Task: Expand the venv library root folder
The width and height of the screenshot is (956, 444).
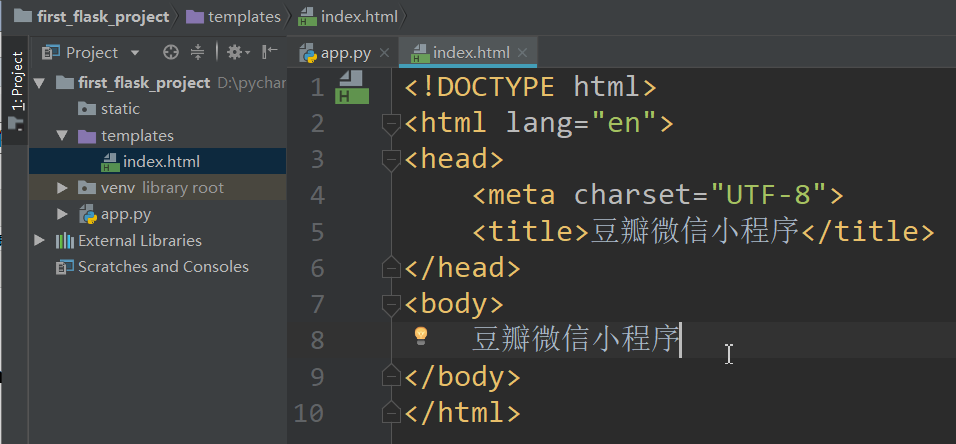Action: tap(62, 188)
